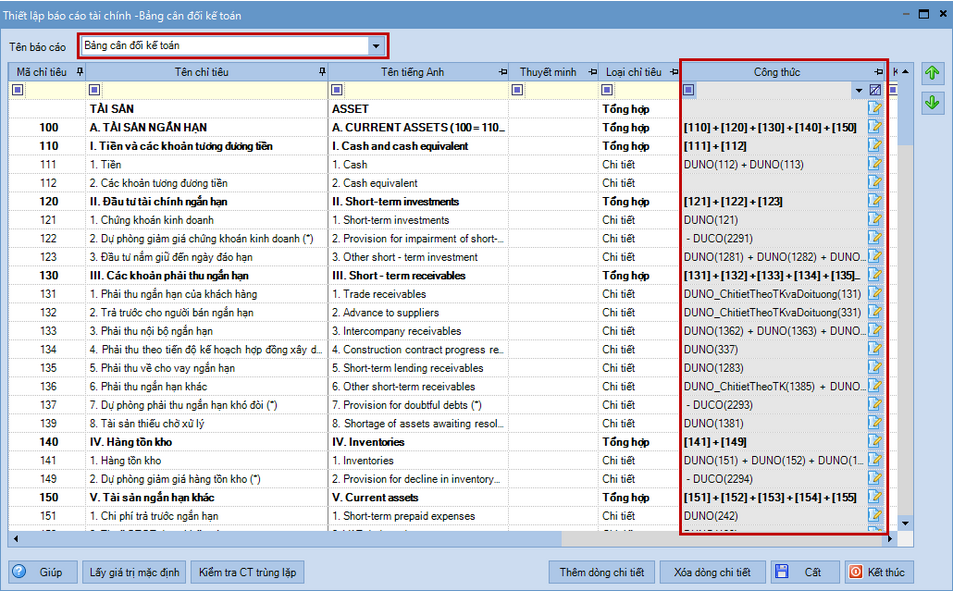
Task: Edit formula icon for row 131
Action: point(875,293)
